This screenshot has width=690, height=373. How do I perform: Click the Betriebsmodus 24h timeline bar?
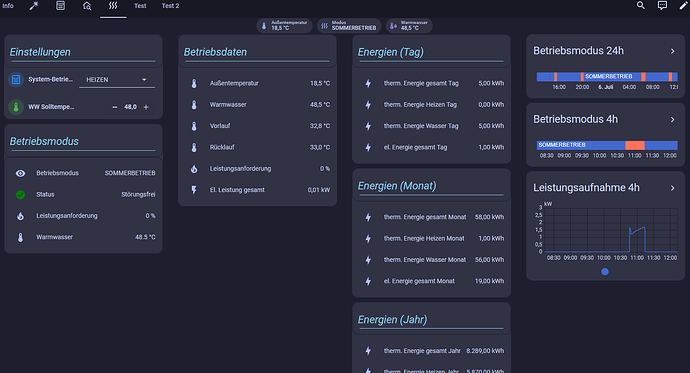(x=607, y=77)
